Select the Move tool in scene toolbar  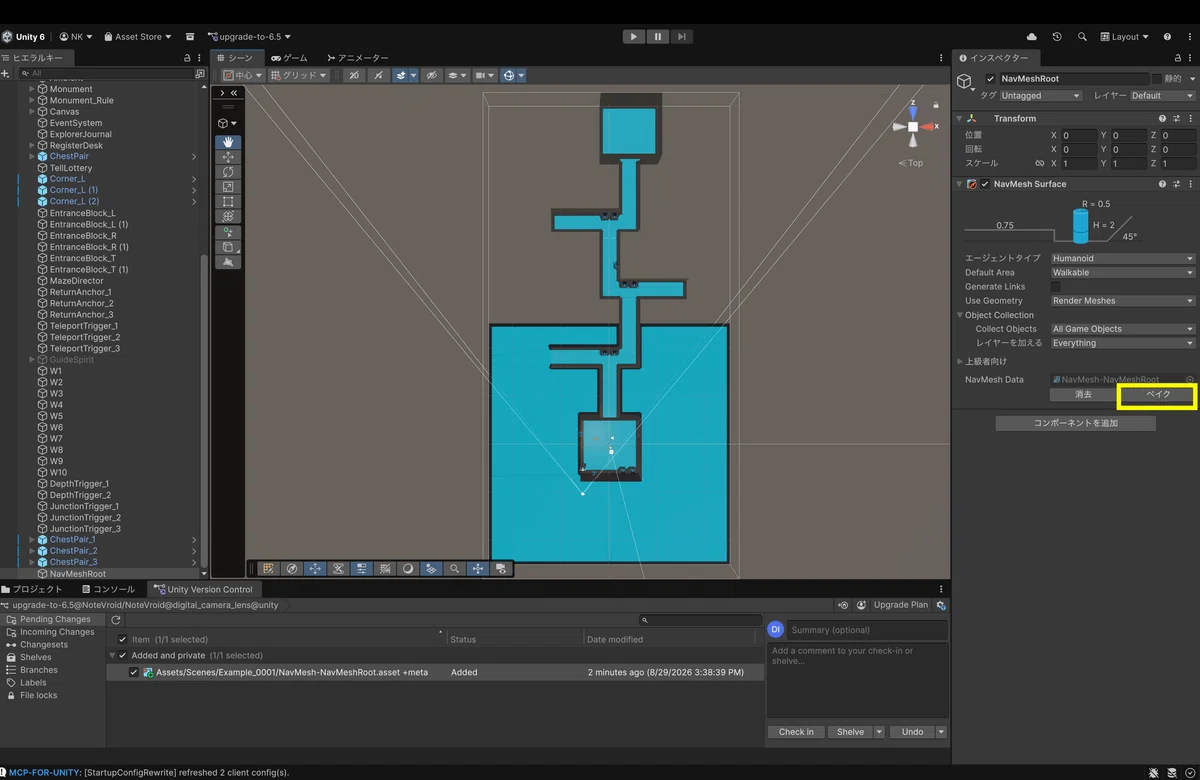(228, 157)
